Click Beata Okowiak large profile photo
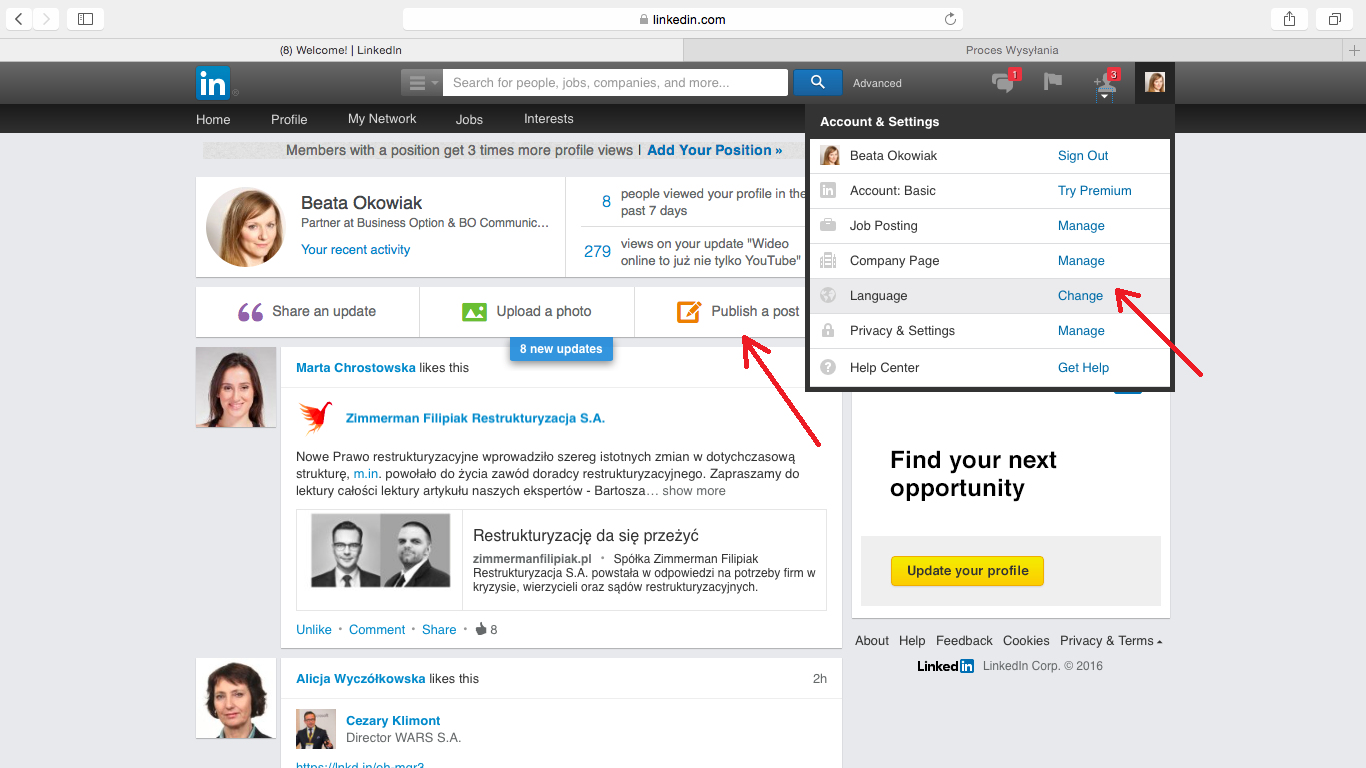The height and width of the screenshot is (768, 1366). (246, 227)
